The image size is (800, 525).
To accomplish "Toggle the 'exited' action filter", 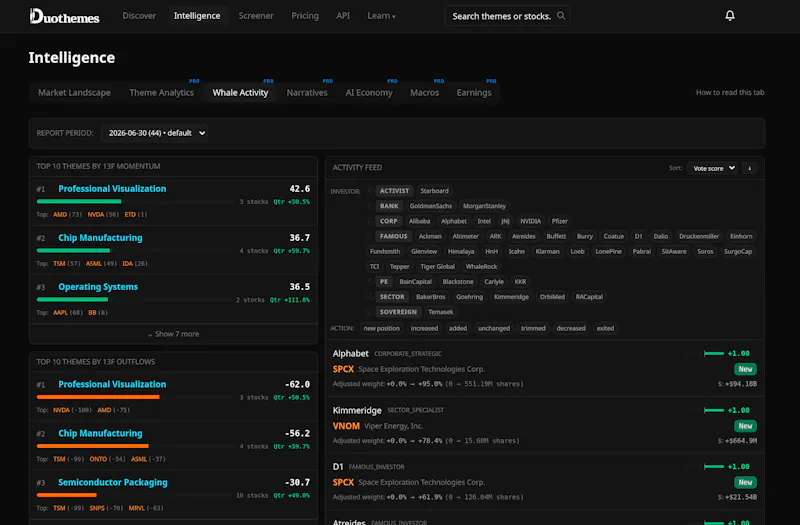I will coord(605,329).
